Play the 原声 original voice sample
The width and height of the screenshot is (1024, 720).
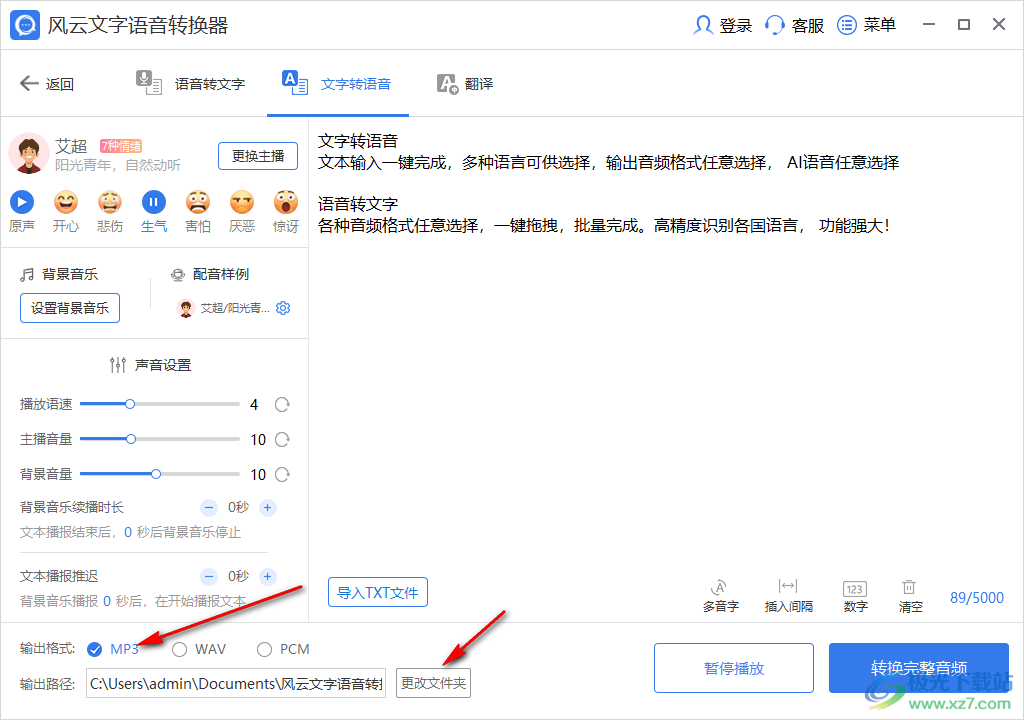[x=22, y=203]
